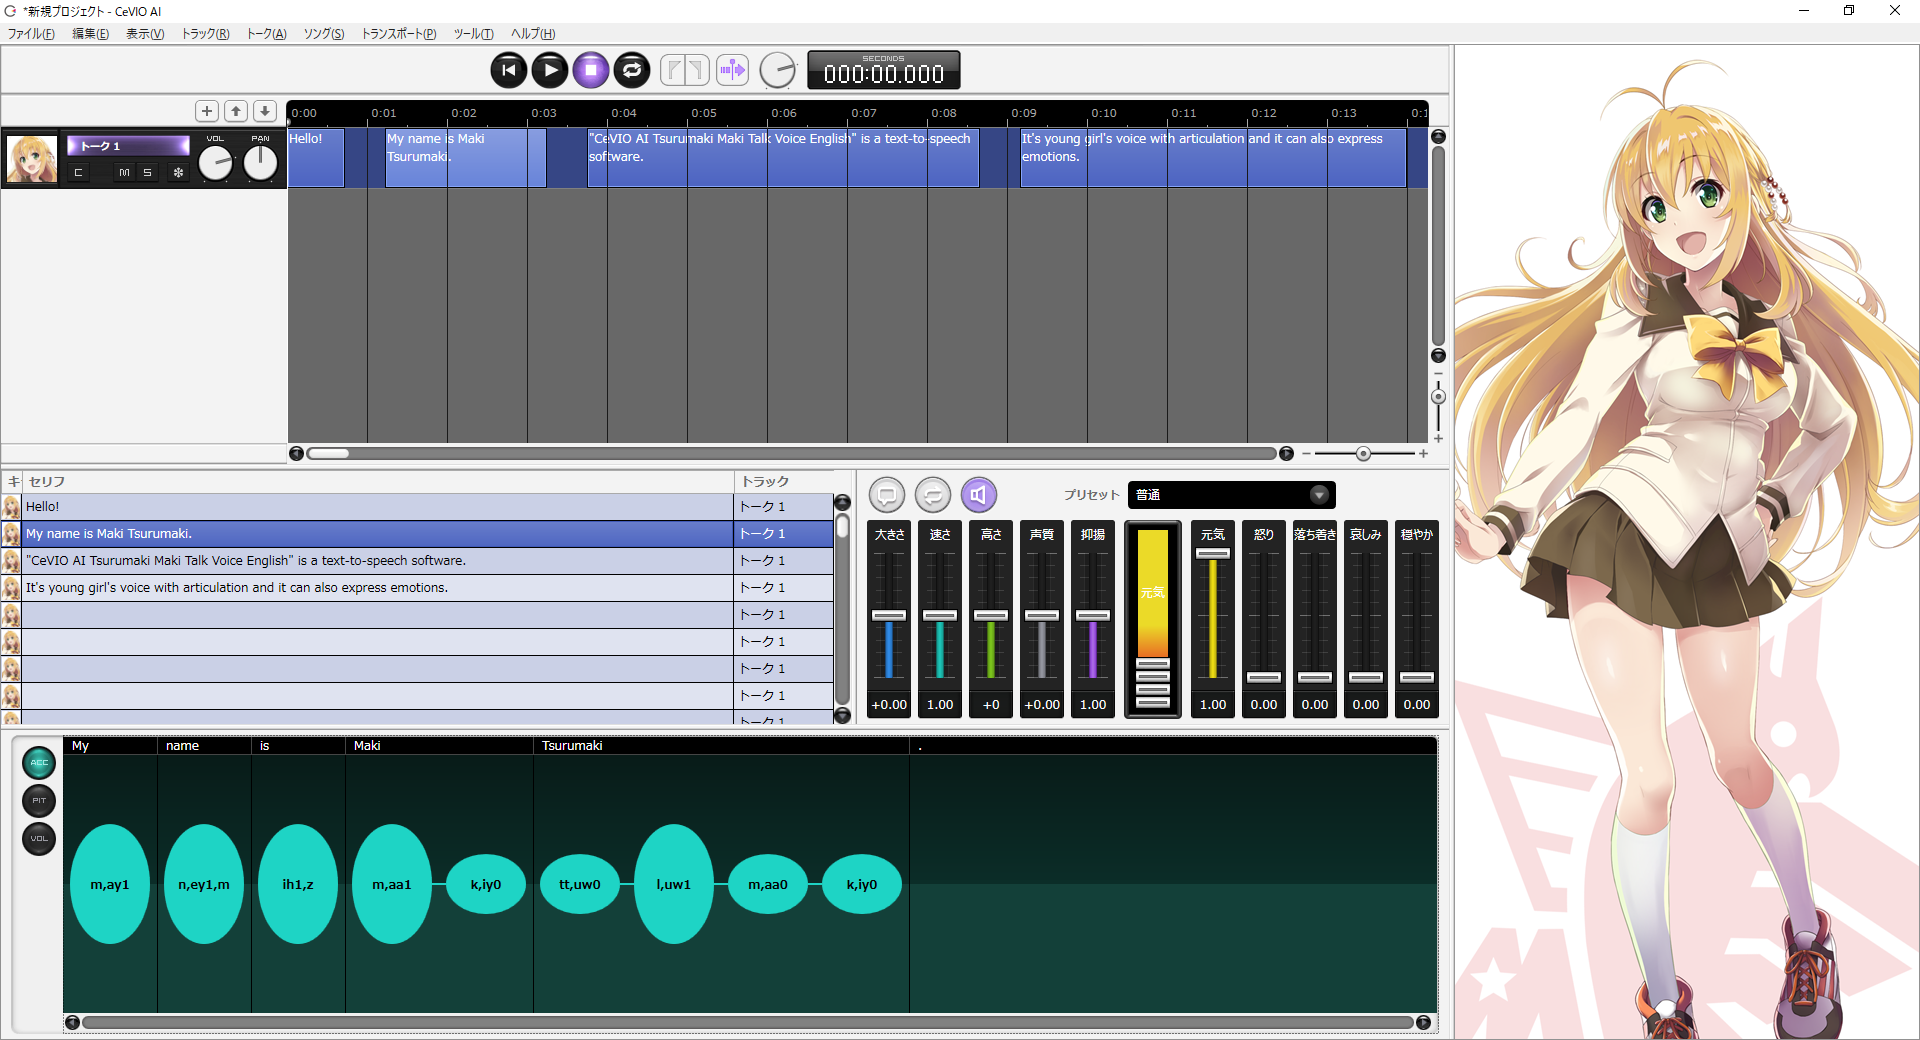1920x1040 pixels.
Task: Click the track VOL knob
Action: pyautogui.click(x=215, y=162)
